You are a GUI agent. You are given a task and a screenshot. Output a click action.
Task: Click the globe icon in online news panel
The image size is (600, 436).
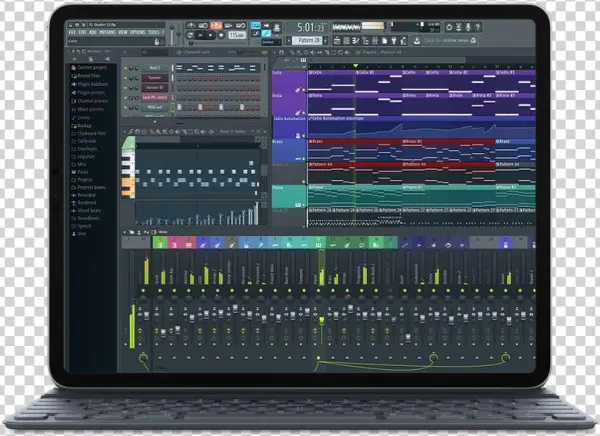pos(473,40)
